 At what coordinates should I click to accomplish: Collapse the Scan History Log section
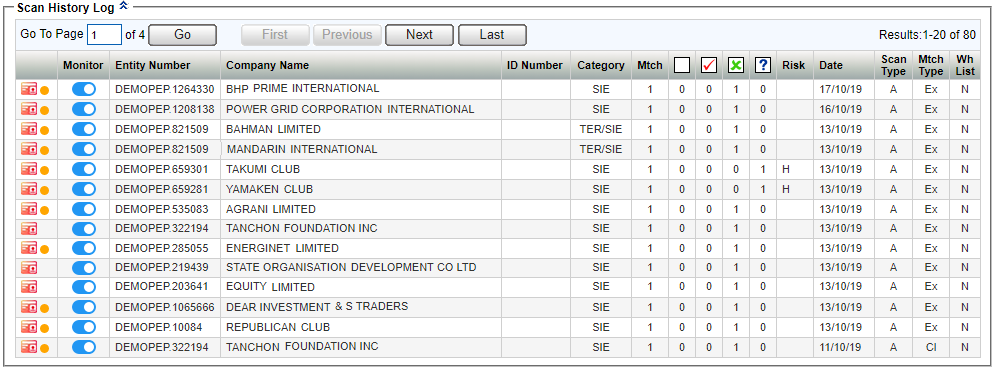coord(123,8)
